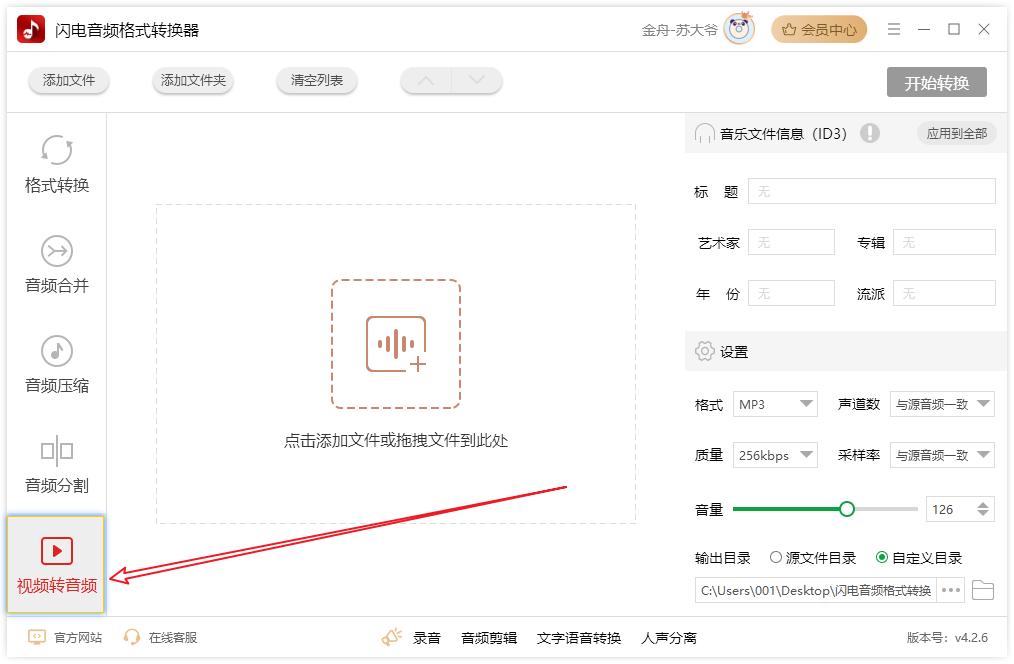The image size is (1014, 664).
Task: Click the move down arrow button
Action: point(476,81)
